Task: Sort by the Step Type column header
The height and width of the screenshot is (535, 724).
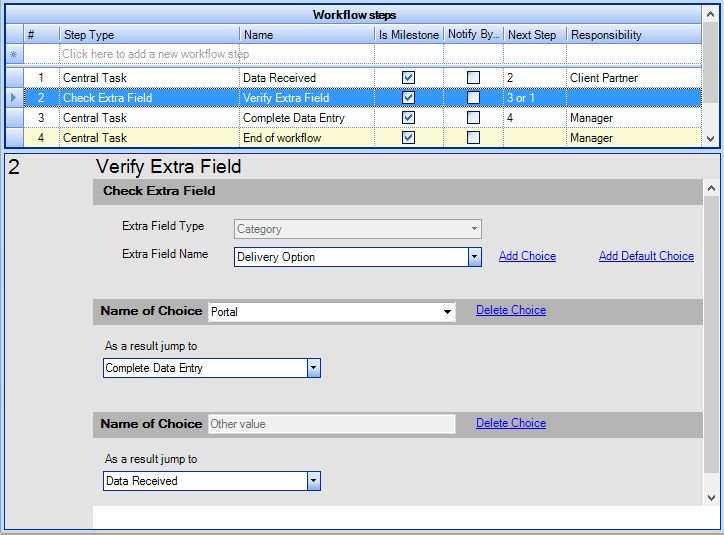Action: (x=149, y=35)
